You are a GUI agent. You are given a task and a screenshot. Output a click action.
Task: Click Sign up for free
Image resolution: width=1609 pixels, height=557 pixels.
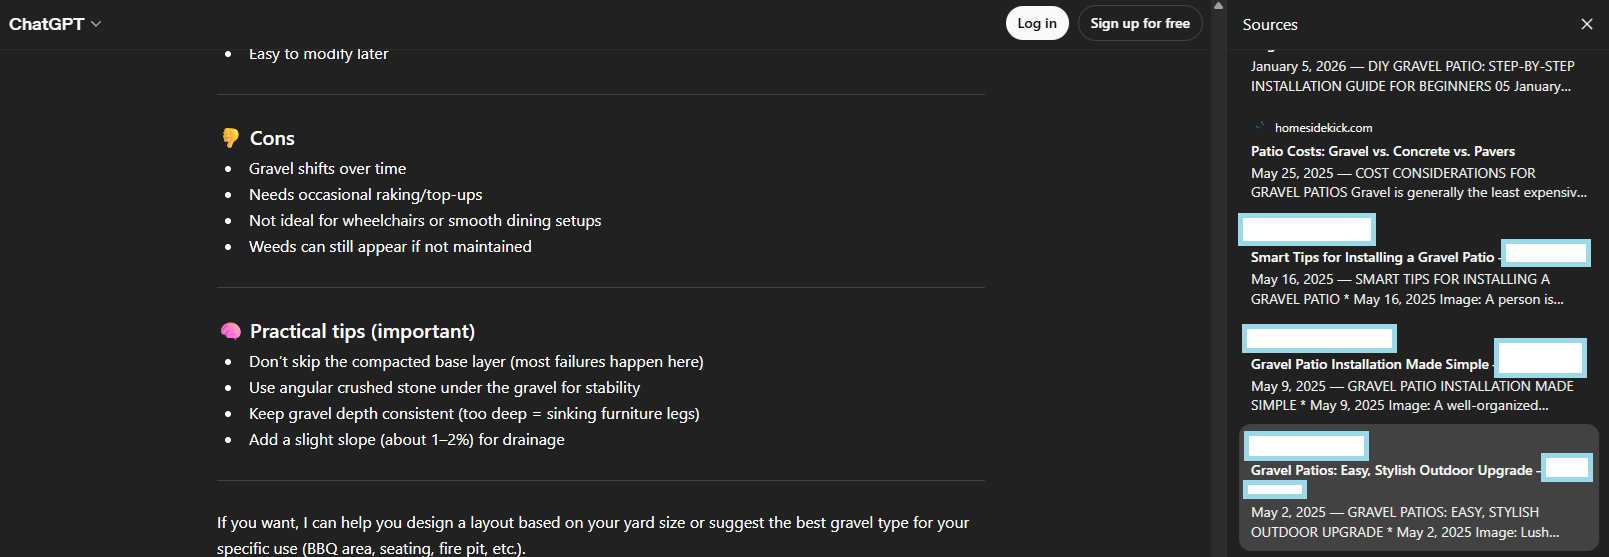click(1140, 23)
